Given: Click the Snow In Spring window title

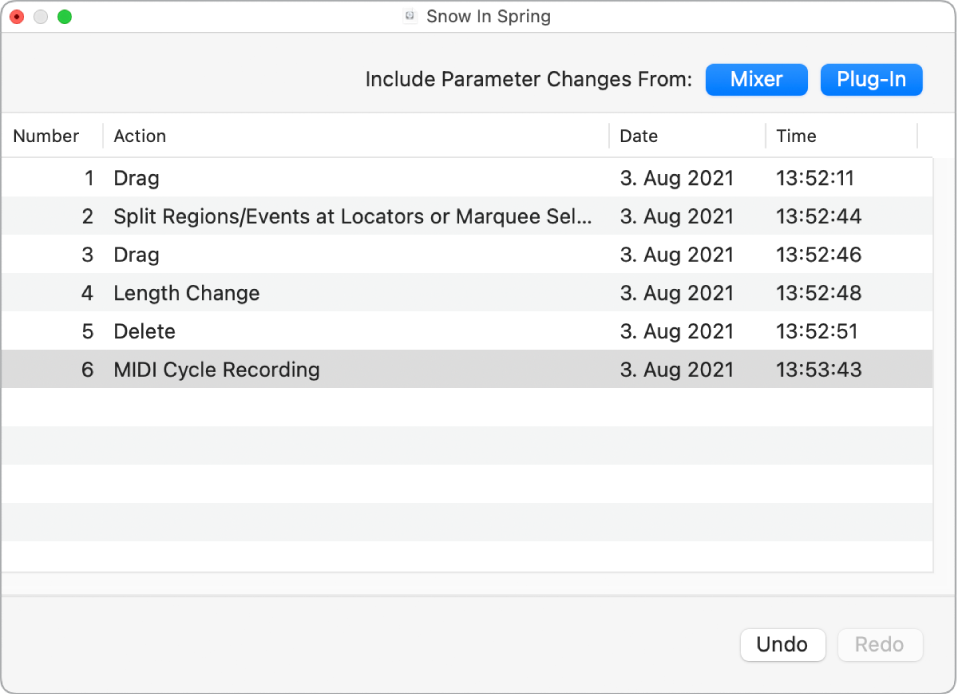Looking at the screenshot, I should [x=488, y=17].
